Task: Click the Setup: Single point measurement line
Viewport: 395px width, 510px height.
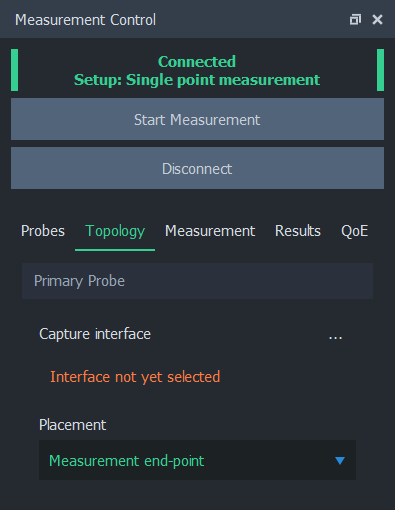Action: [197, 80]
